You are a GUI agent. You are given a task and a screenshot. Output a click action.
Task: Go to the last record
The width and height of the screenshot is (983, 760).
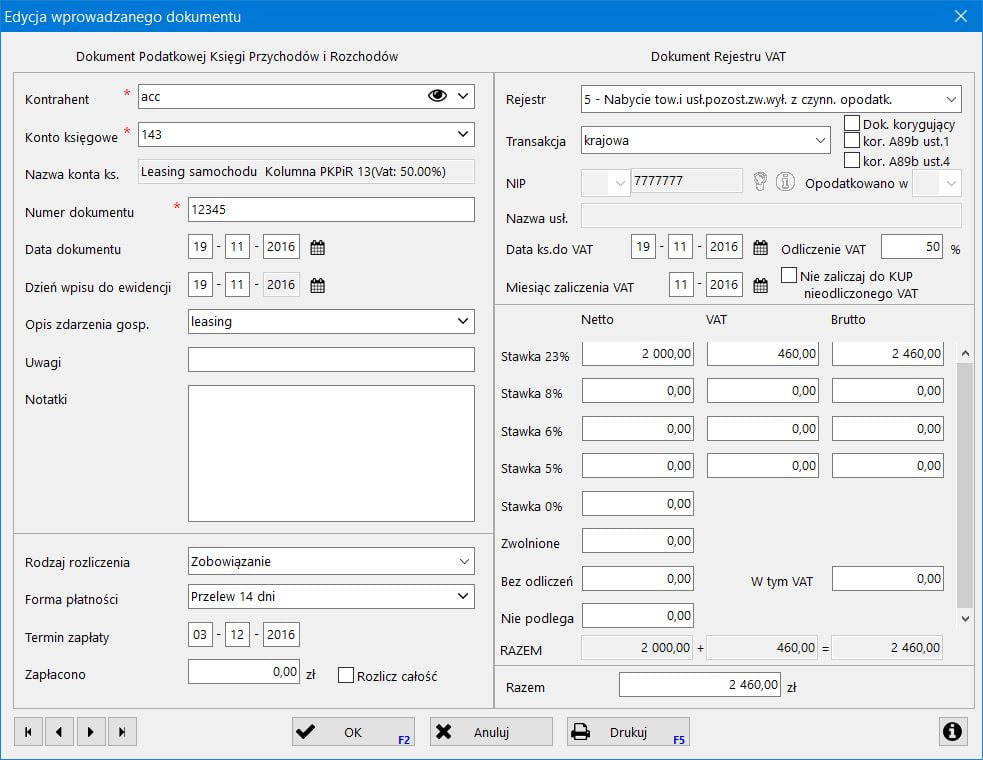coord(122,732)
